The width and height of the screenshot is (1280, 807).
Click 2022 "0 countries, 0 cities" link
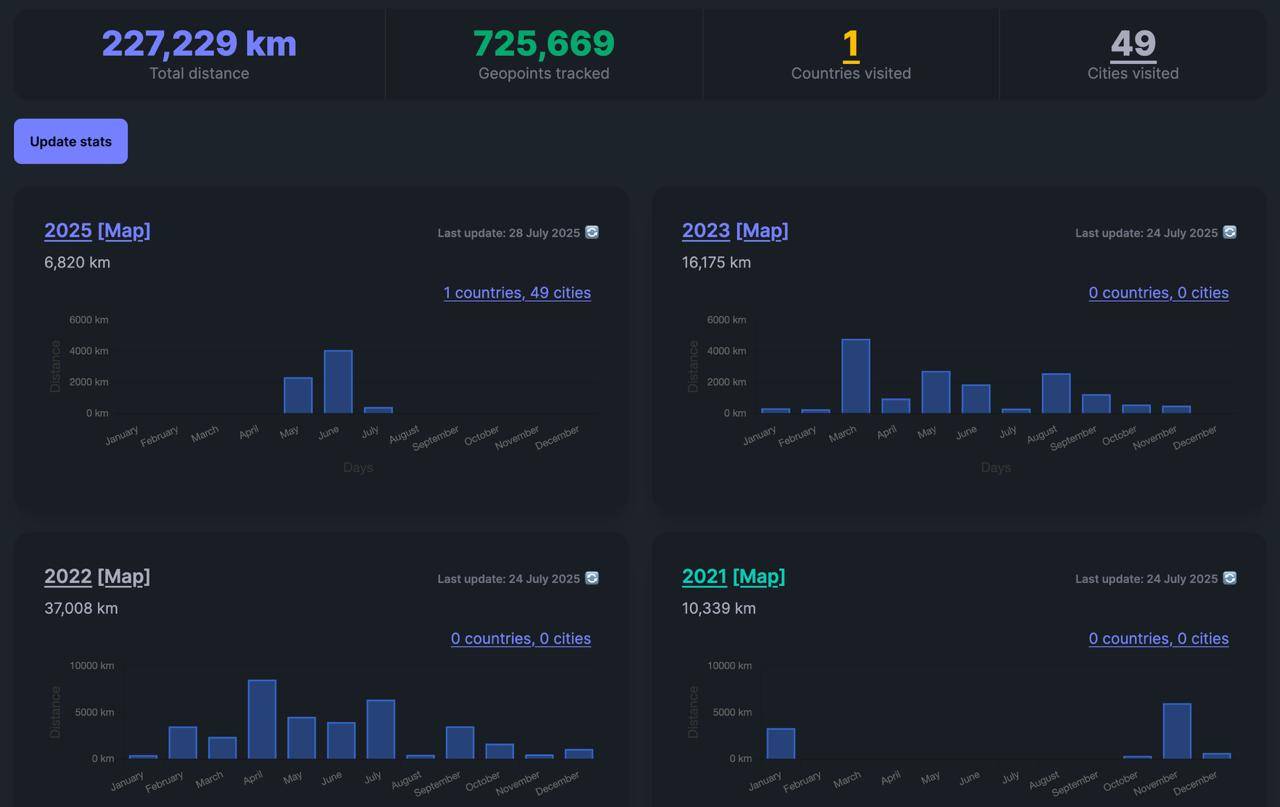pyautogui.click(x=520, y=639)
